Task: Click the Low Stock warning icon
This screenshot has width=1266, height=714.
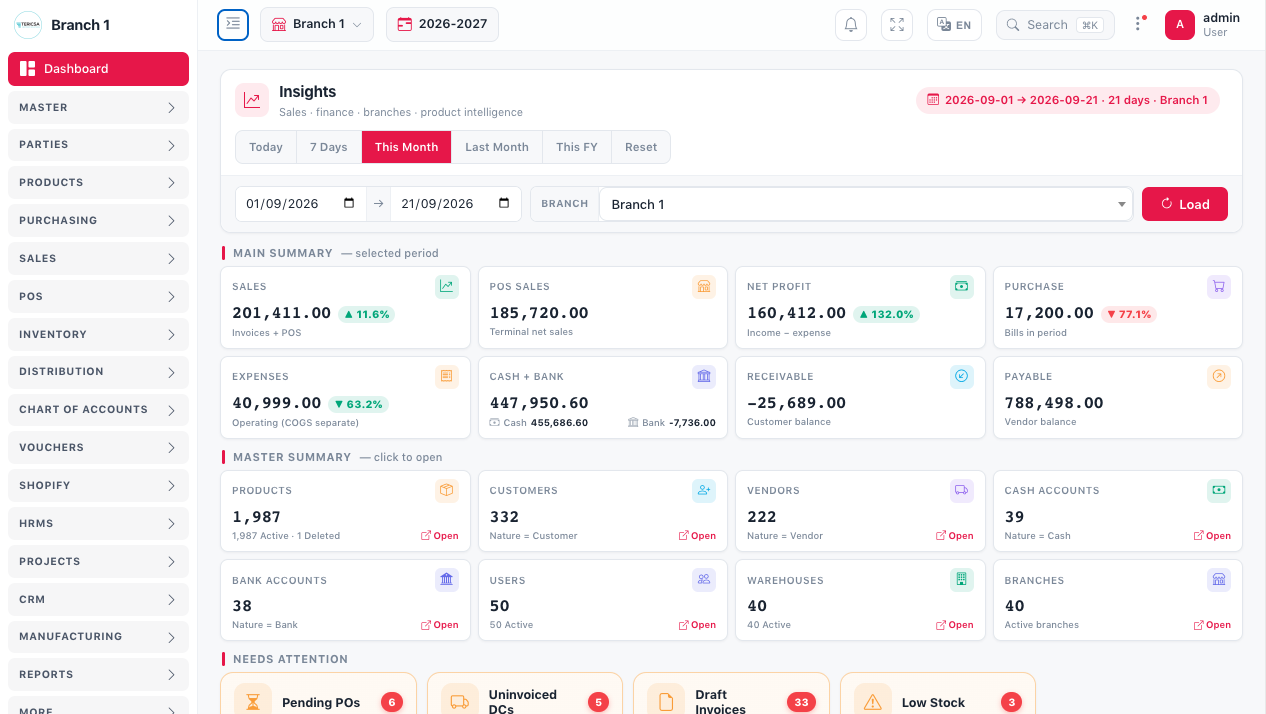Action: click(873, 702)
